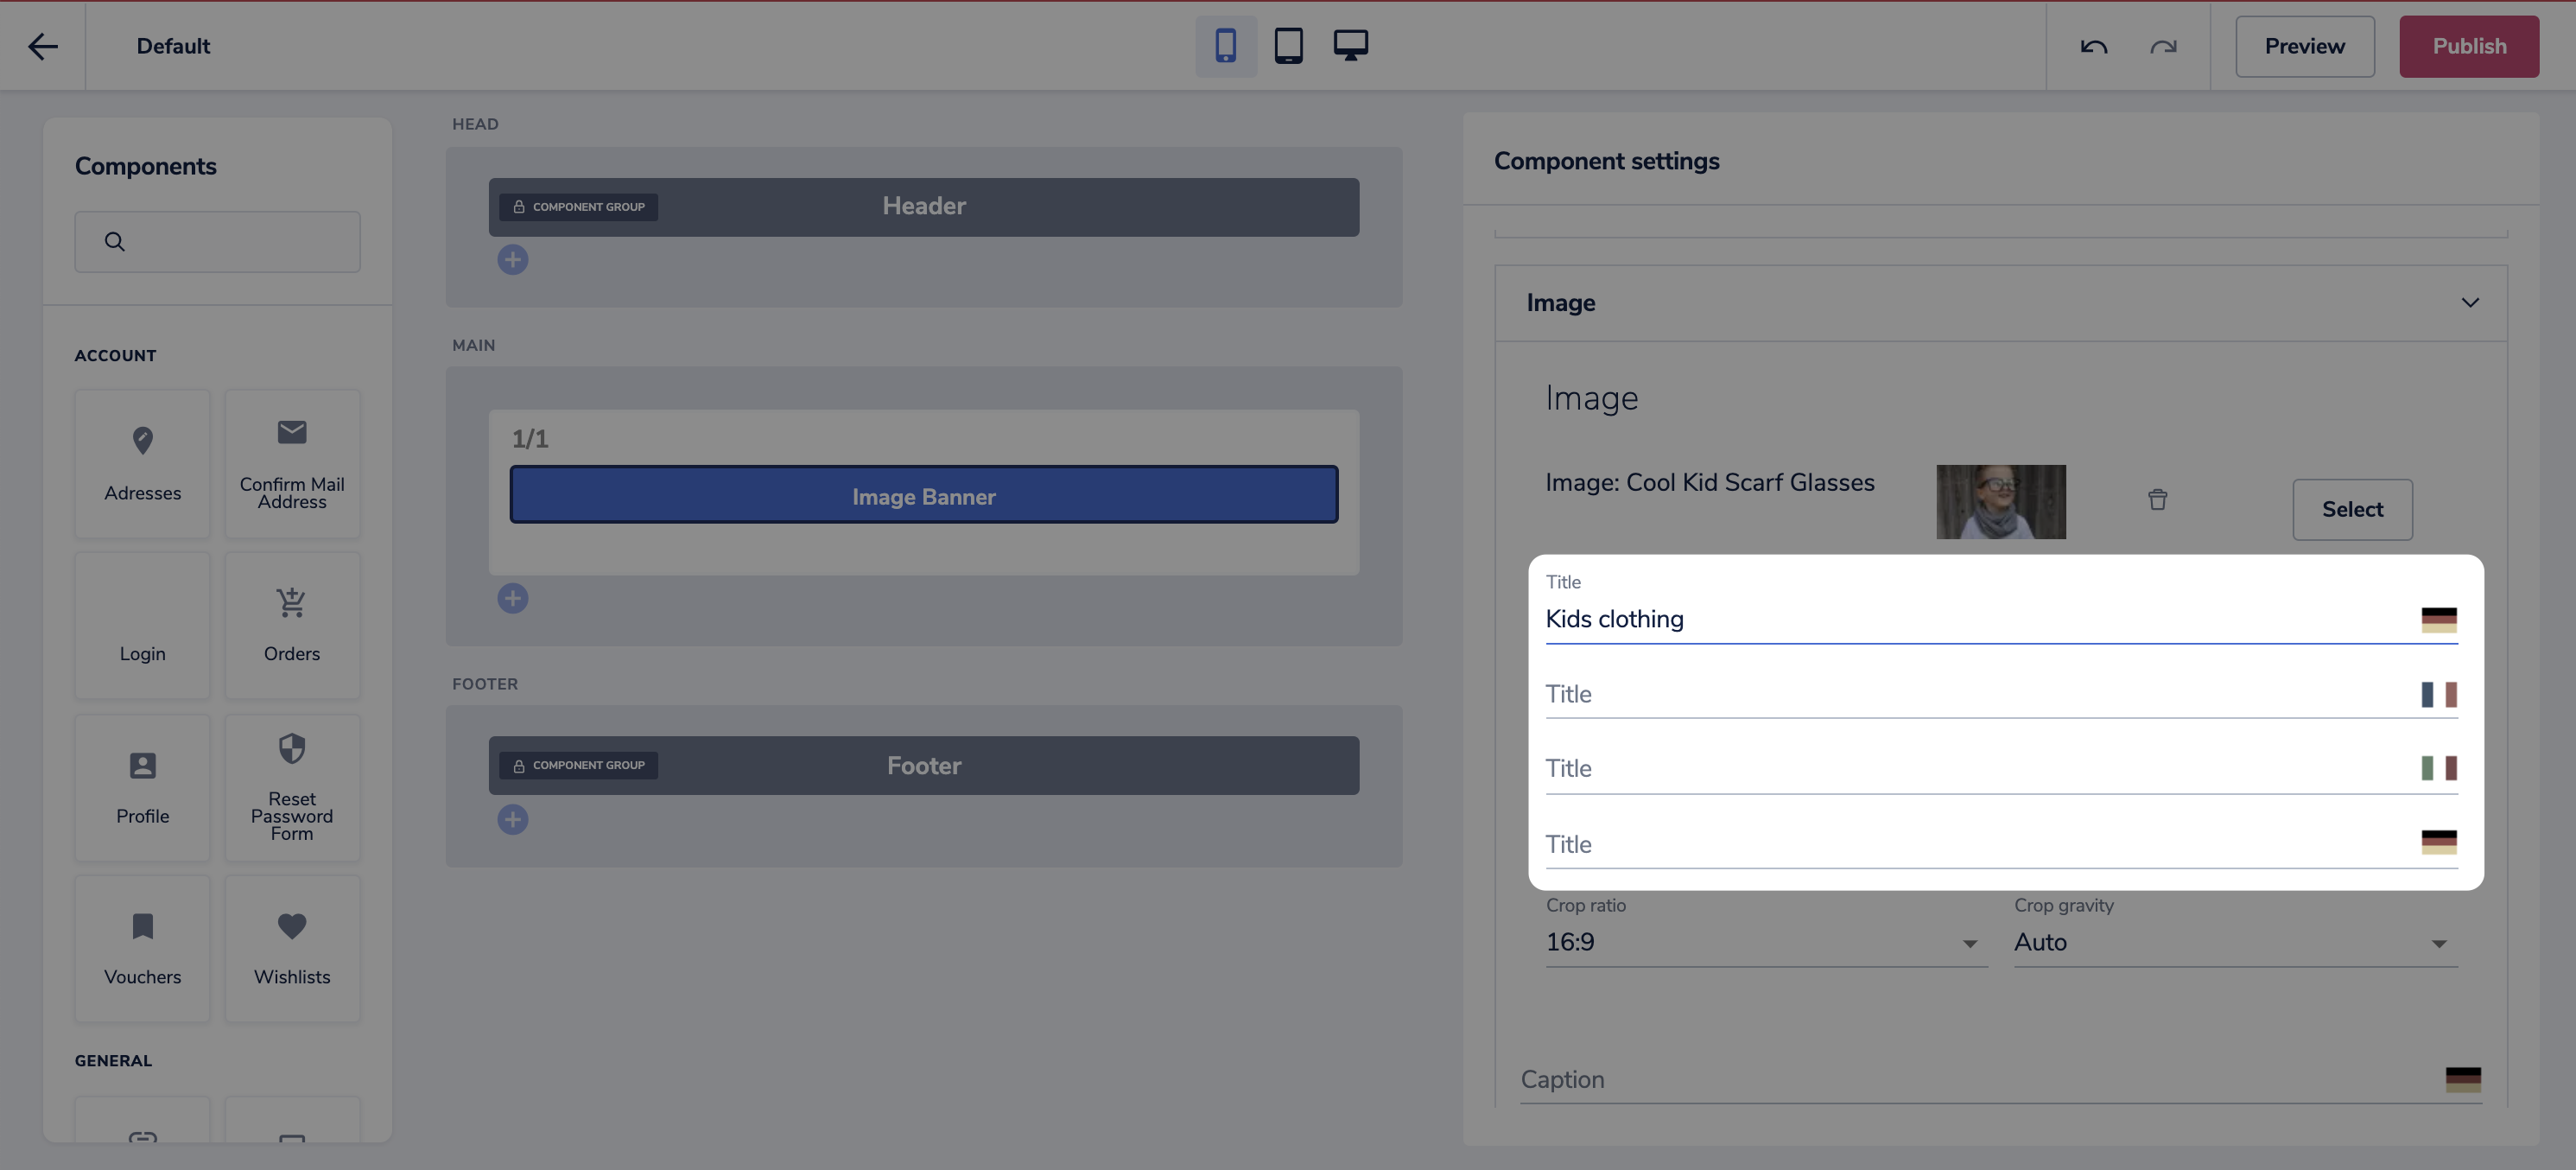The image size is (2576, 1170).
Task: Click the Preview button
Action: pos(2304,46)
